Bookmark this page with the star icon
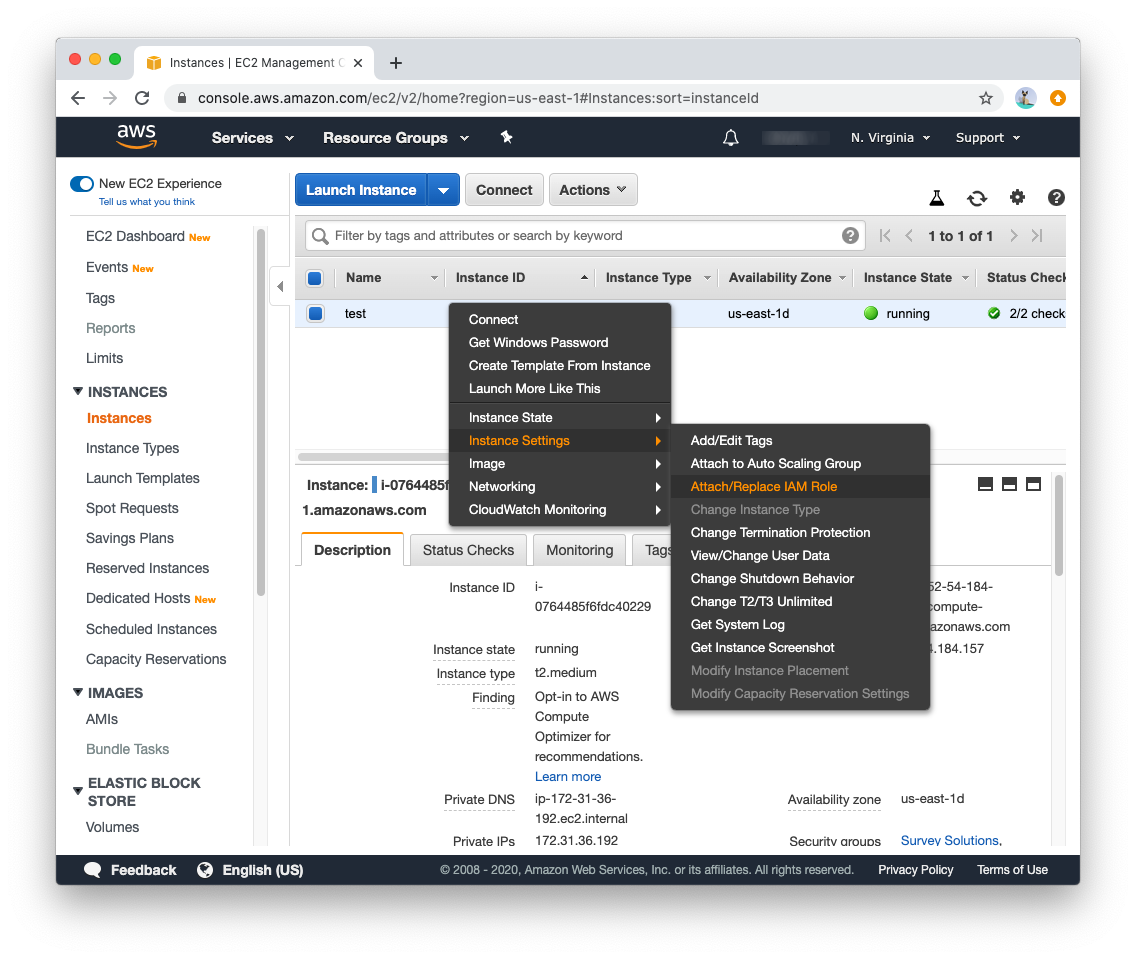The image size is (1136, 959). [985, 98]
